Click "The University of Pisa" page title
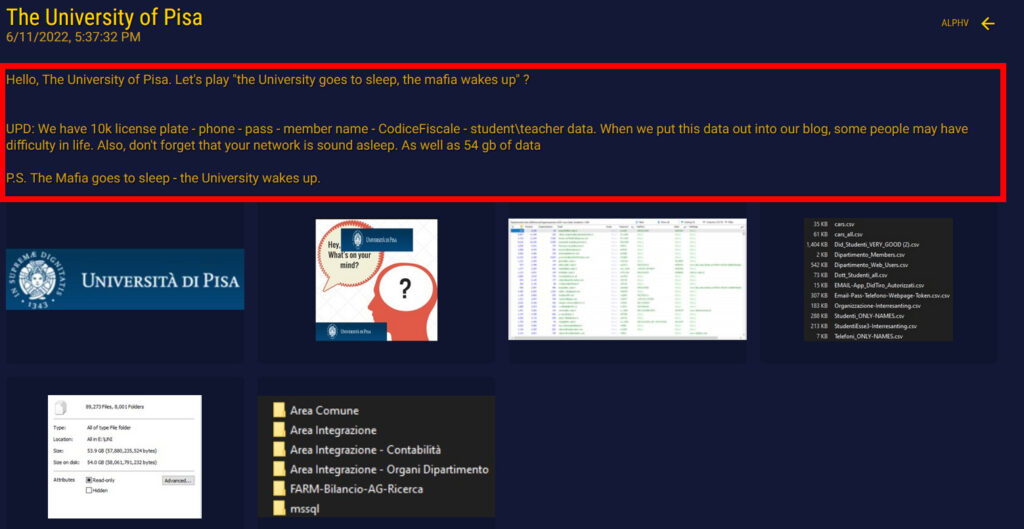The width and height of the screenshot is (1024, 529). 104,17
